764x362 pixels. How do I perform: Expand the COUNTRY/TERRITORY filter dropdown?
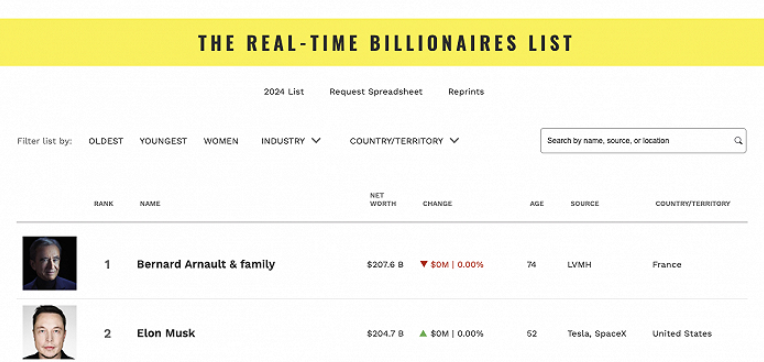point(404,141)
